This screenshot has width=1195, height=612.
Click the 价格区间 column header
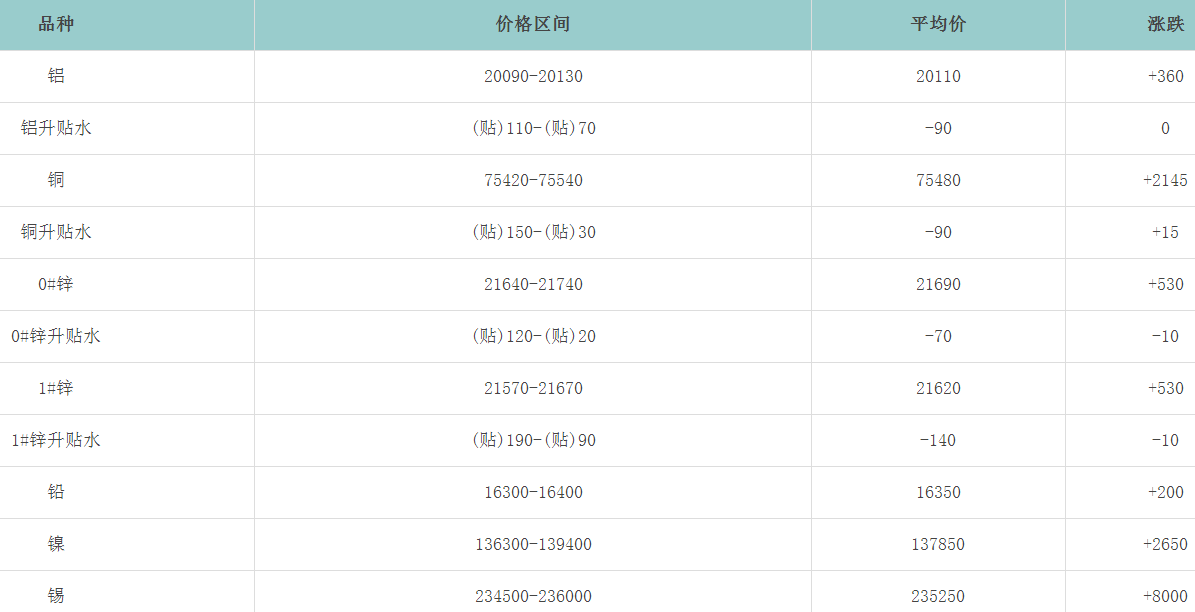[533, 25]
